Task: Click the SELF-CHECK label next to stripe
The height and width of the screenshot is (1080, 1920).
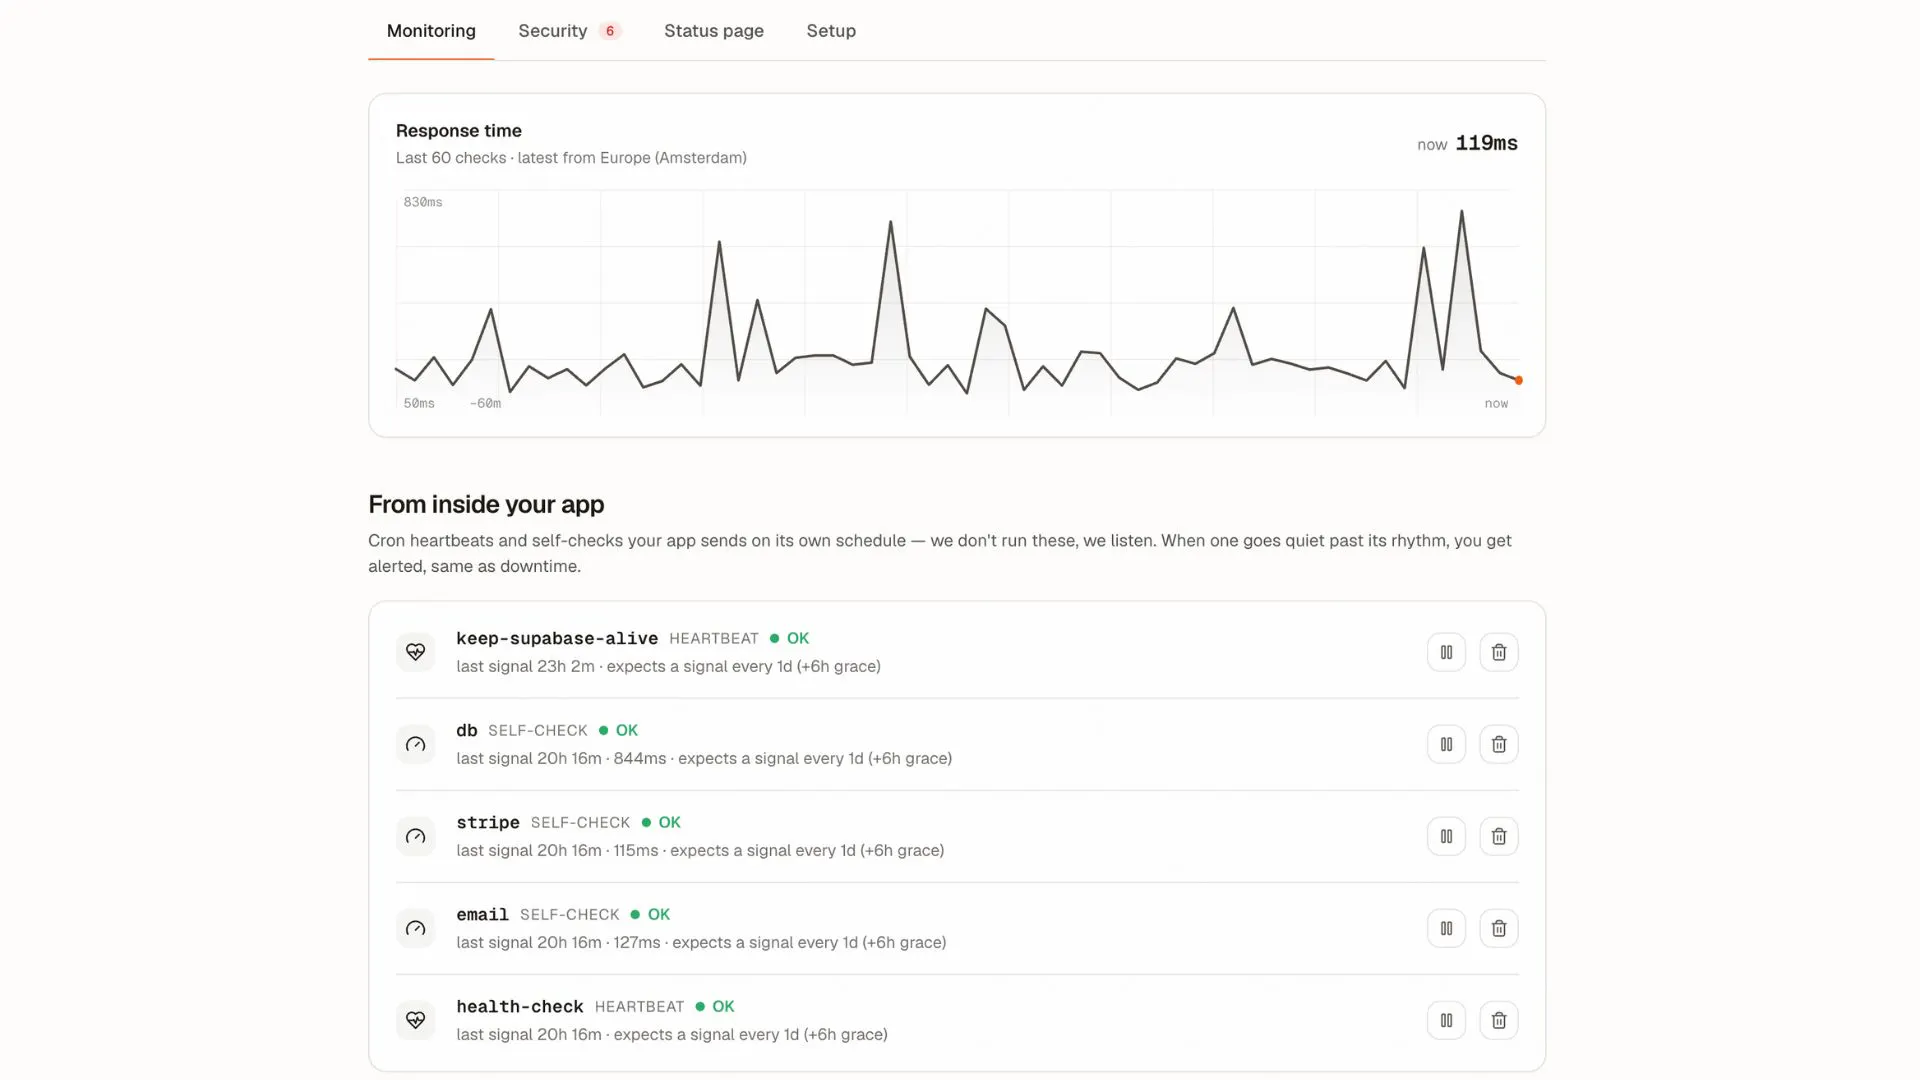Action: click(x=580, y=822)
